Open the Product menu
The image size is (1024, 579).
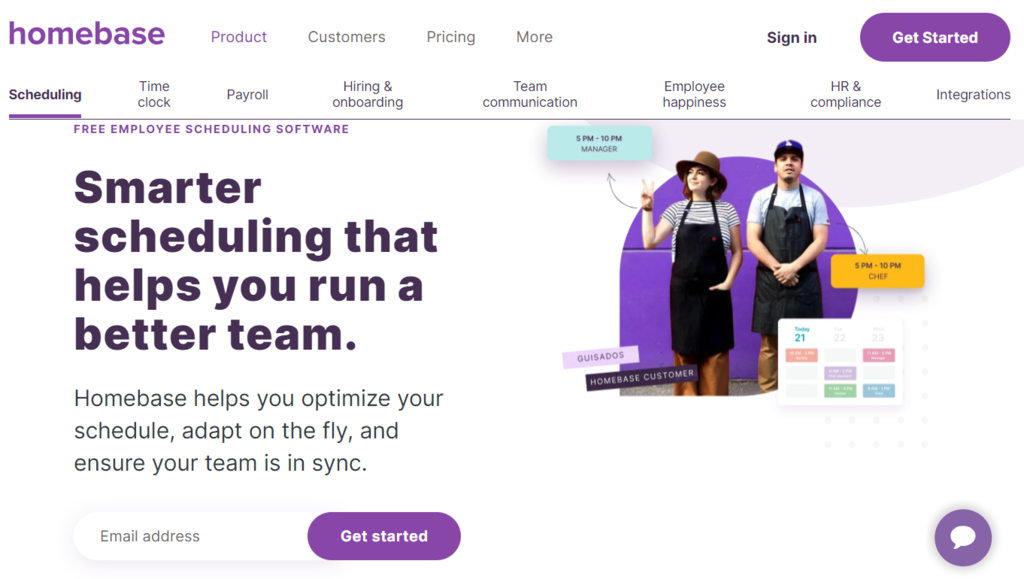(239, 37)
